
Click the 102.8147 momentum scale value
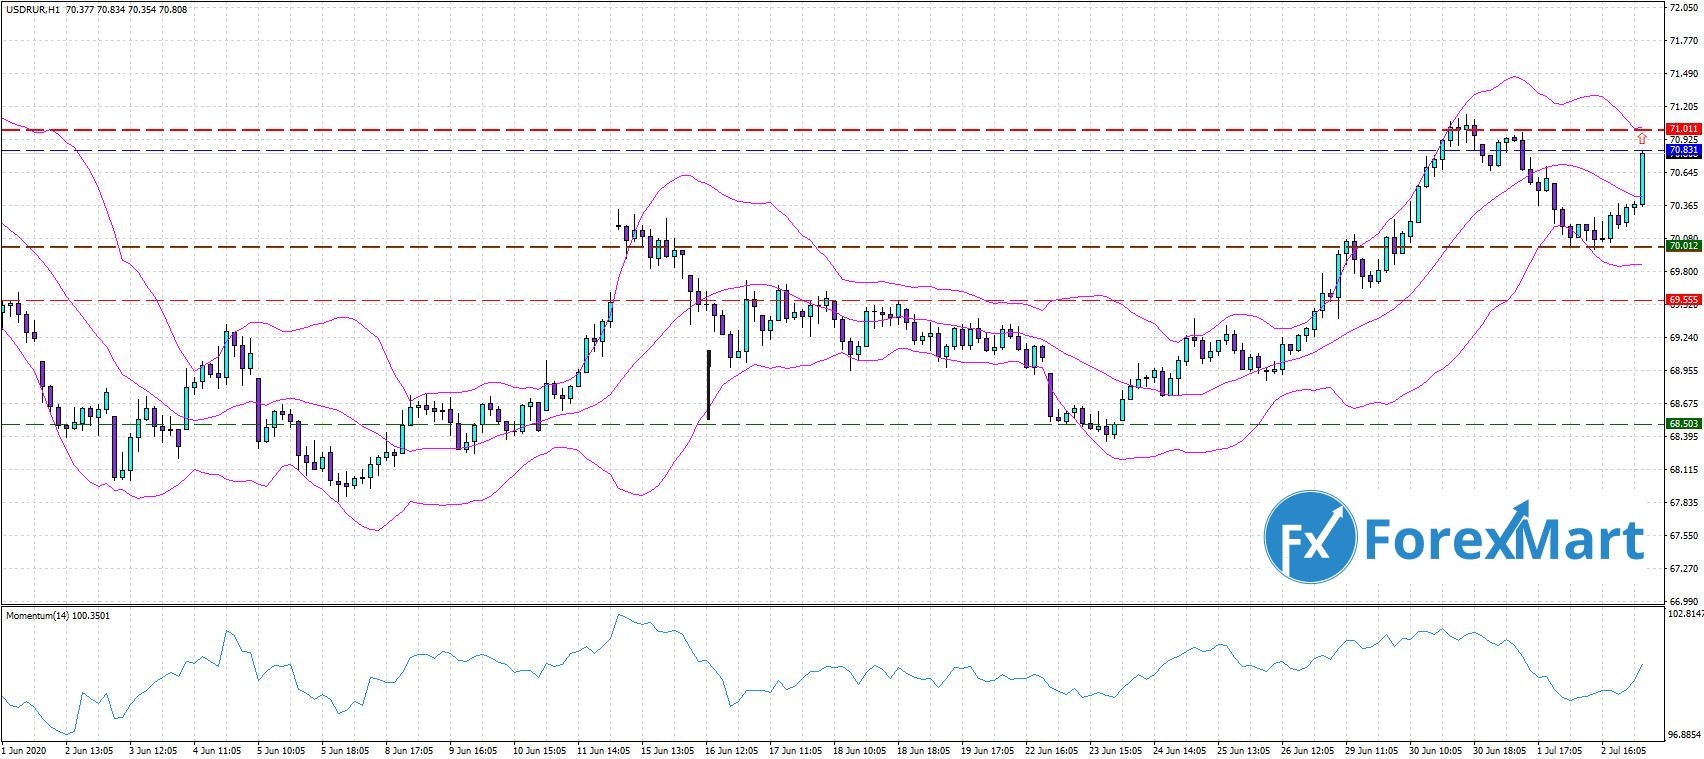[1684, 613]
